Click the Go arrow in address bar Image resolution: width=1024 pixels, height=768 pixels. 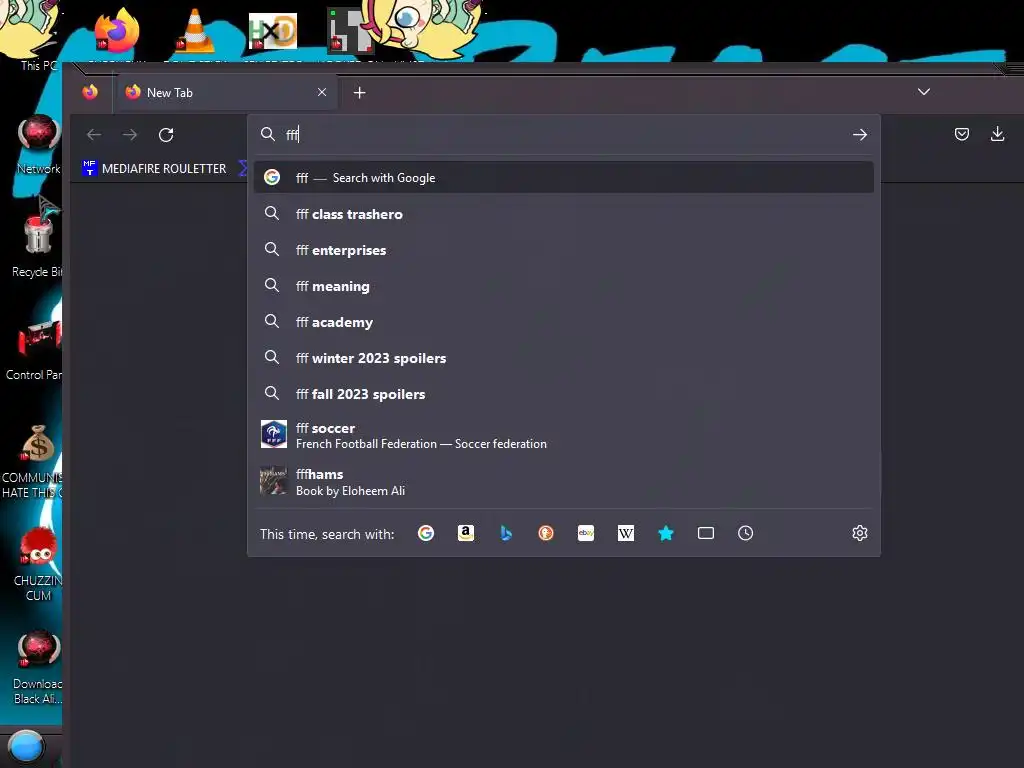click(859, 135)
